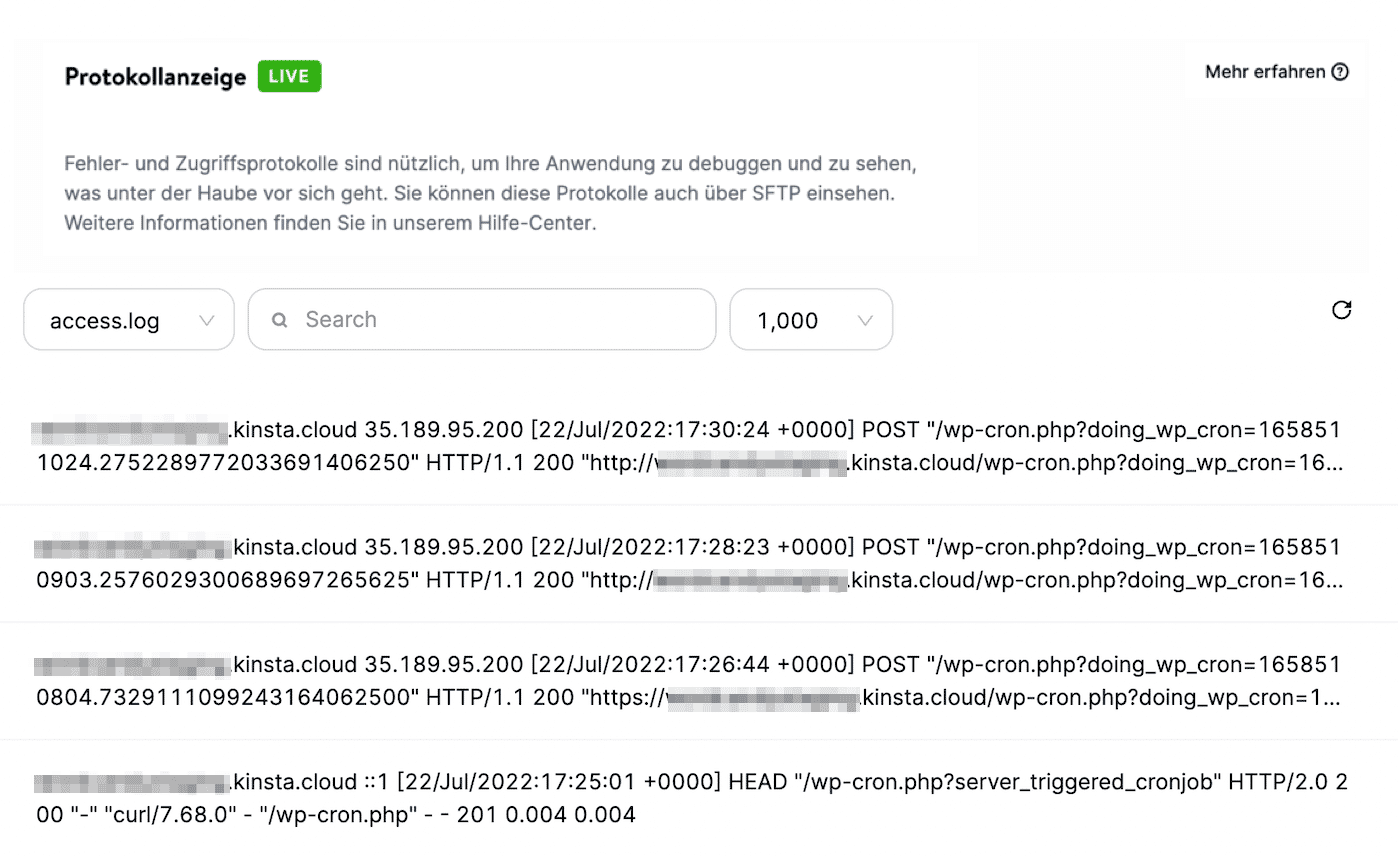Click inside the Search field

(480, 319)
